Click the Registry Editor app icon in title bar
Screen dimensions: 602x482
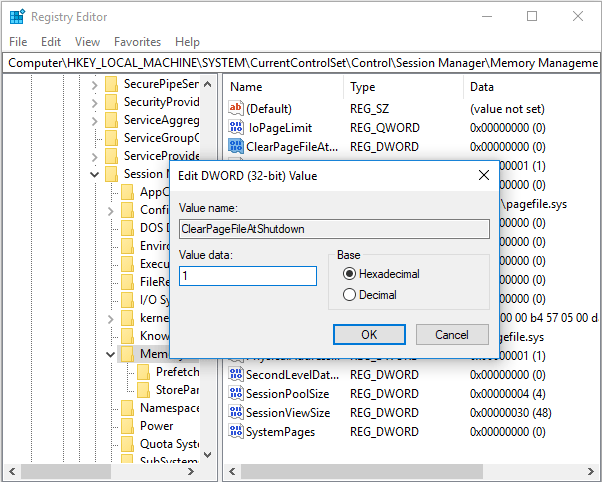click(17, 17)
